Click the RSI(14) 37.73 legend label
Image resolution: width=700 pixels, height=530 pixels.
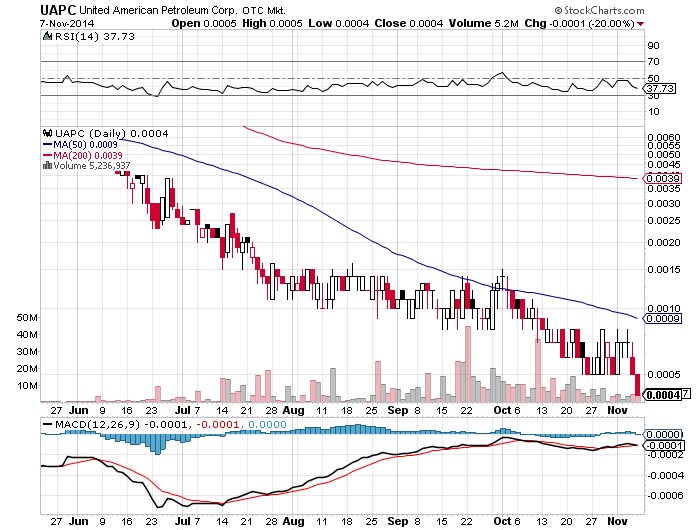point(95,36)
